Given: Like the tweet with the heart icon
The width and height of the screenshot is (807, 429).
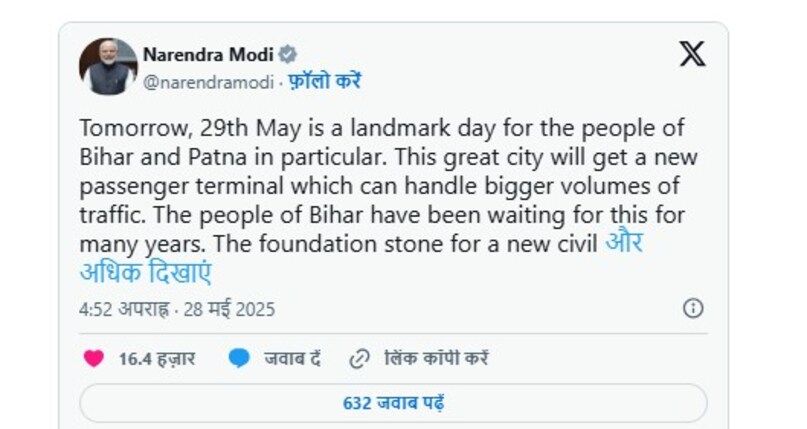Looking at the screenshot, I should pyautogui.click(x=93, y=358).
